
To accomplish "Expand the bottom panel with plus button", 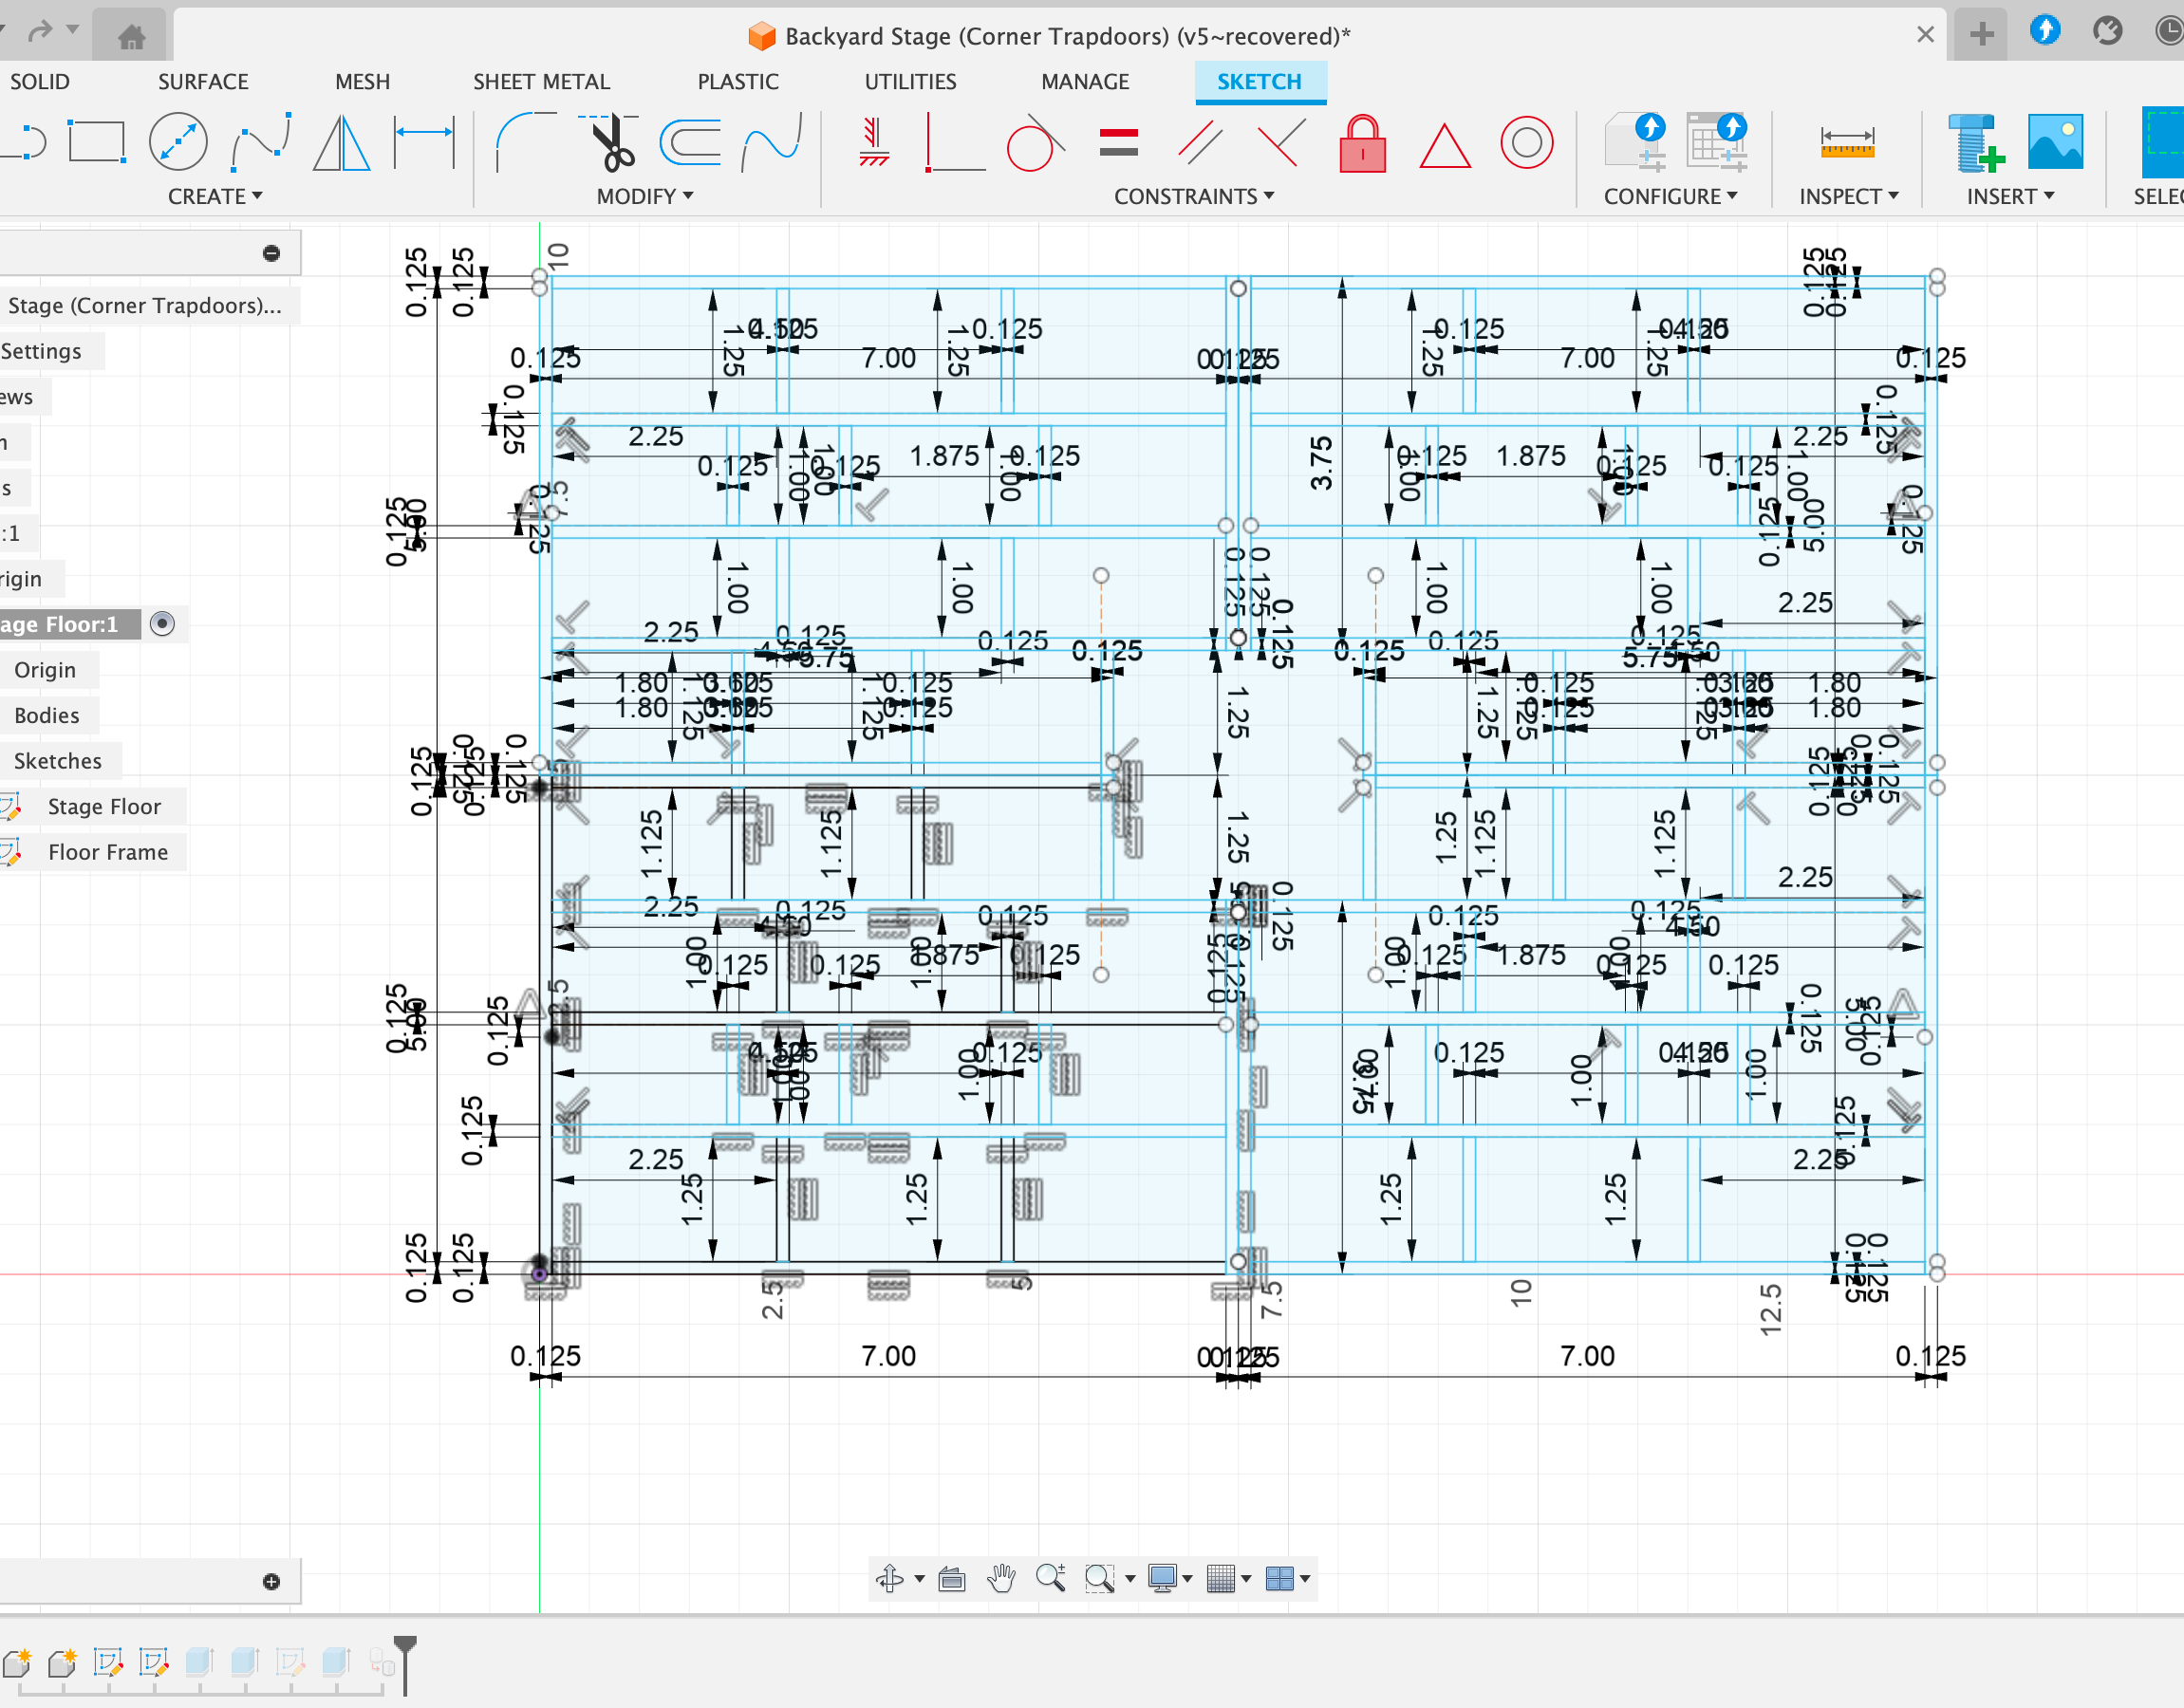I will pos(271,1581).
